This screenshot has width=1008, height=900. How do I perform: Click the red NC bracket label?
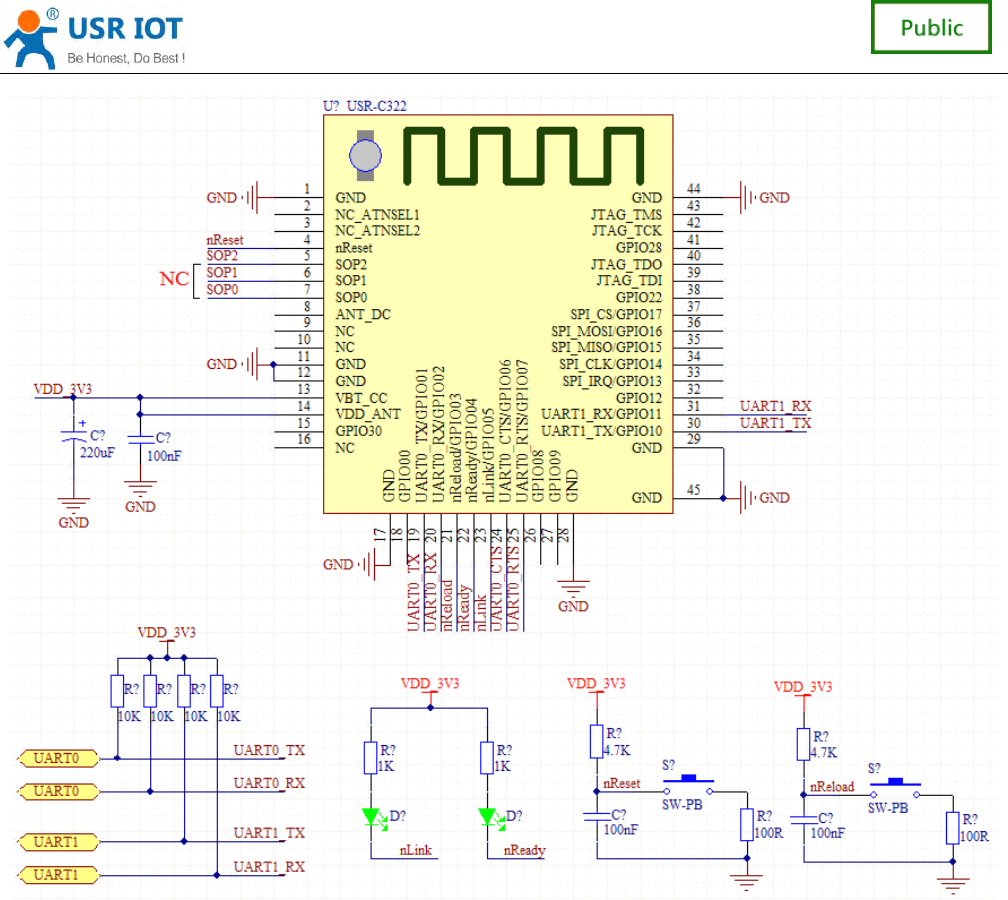pos(174,279)
